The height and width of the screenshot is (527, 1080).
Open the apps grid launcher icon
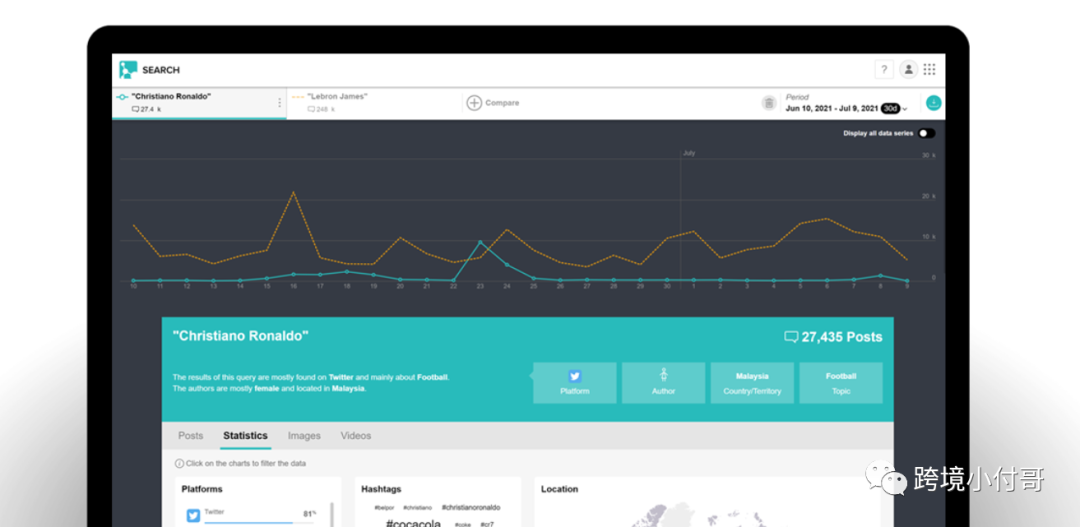[930, 70]
